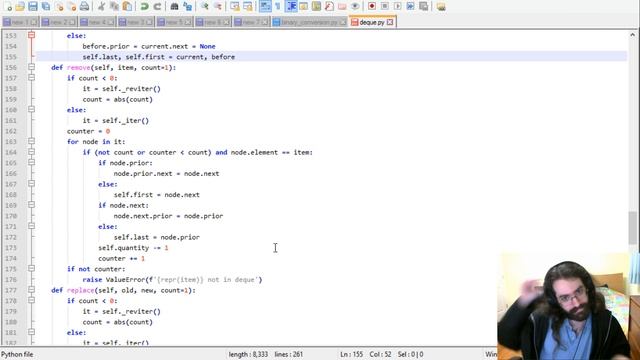Collapse if count fold at line 157
The width and height of the screenshot is (640, 360).
[31, 78]
